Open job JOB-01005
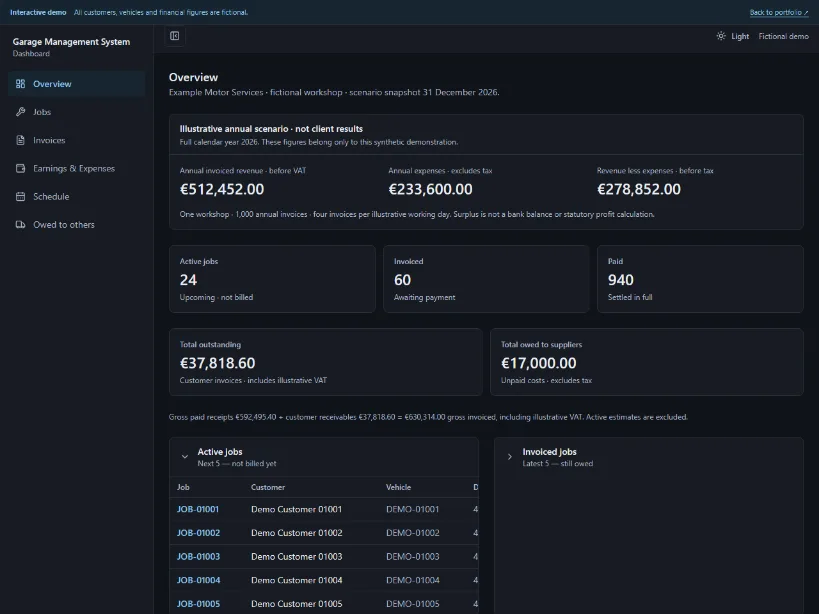The image size is (819, 614). click(198, 604)
